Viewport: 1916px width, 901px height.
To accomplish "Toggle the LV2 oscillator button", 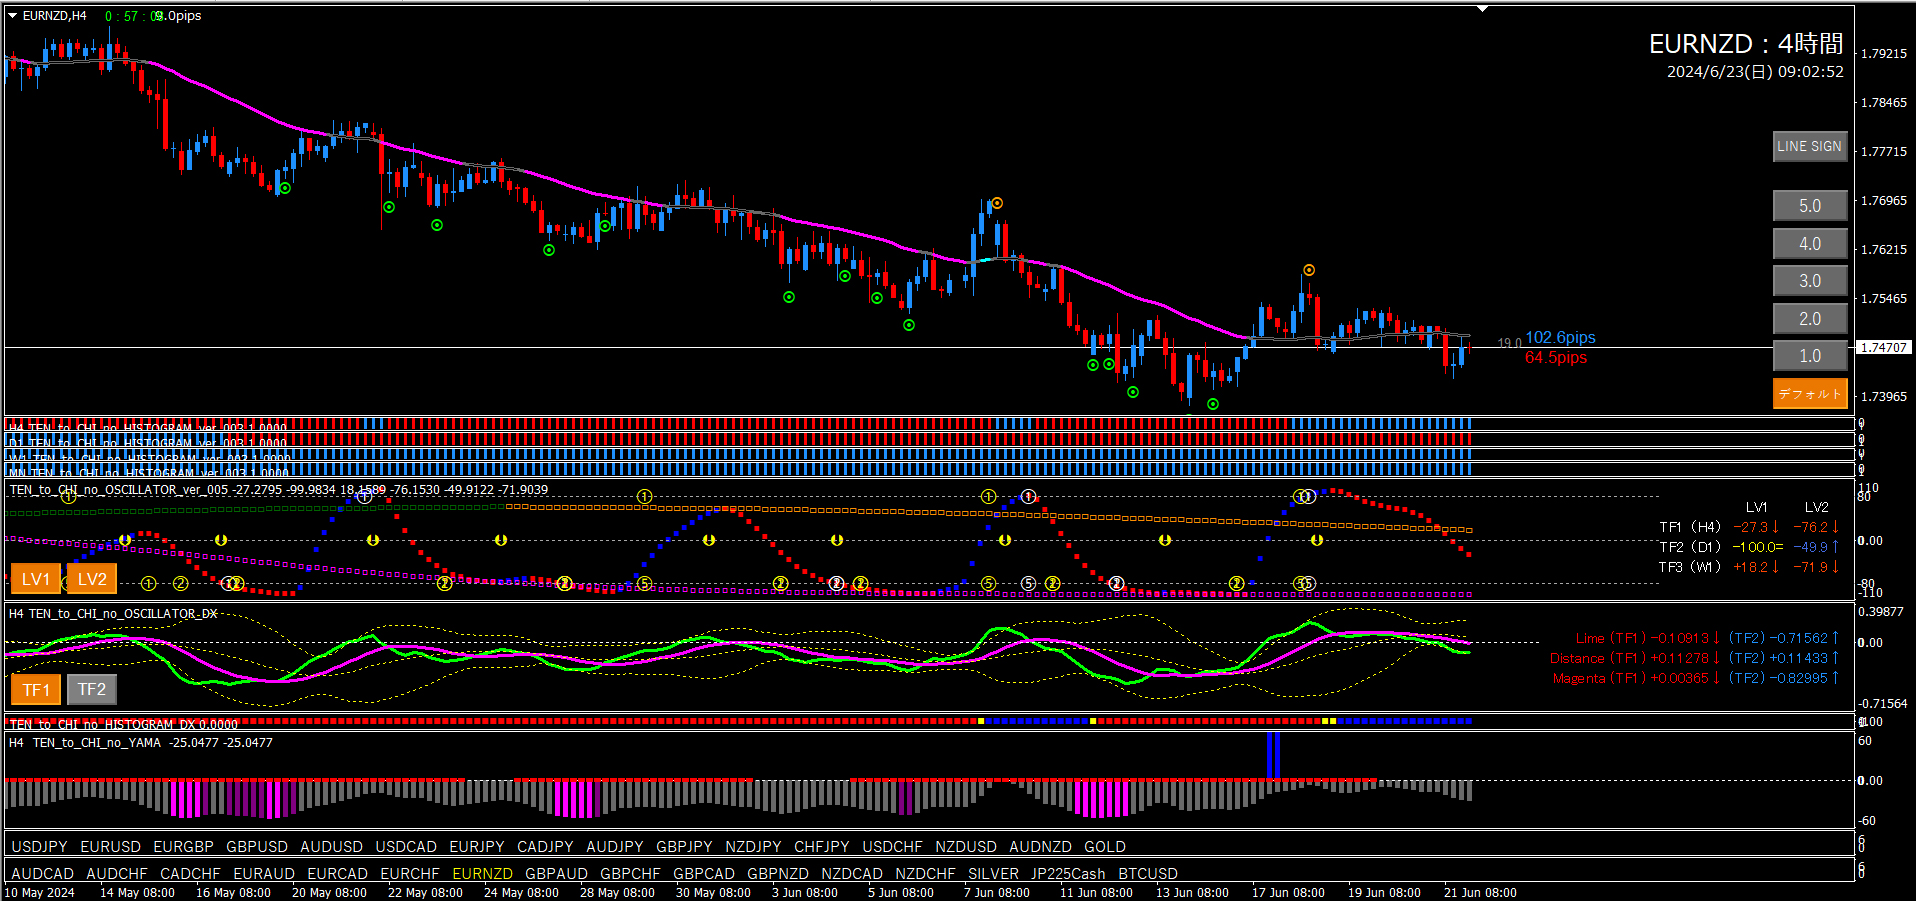I will [92, 579].
